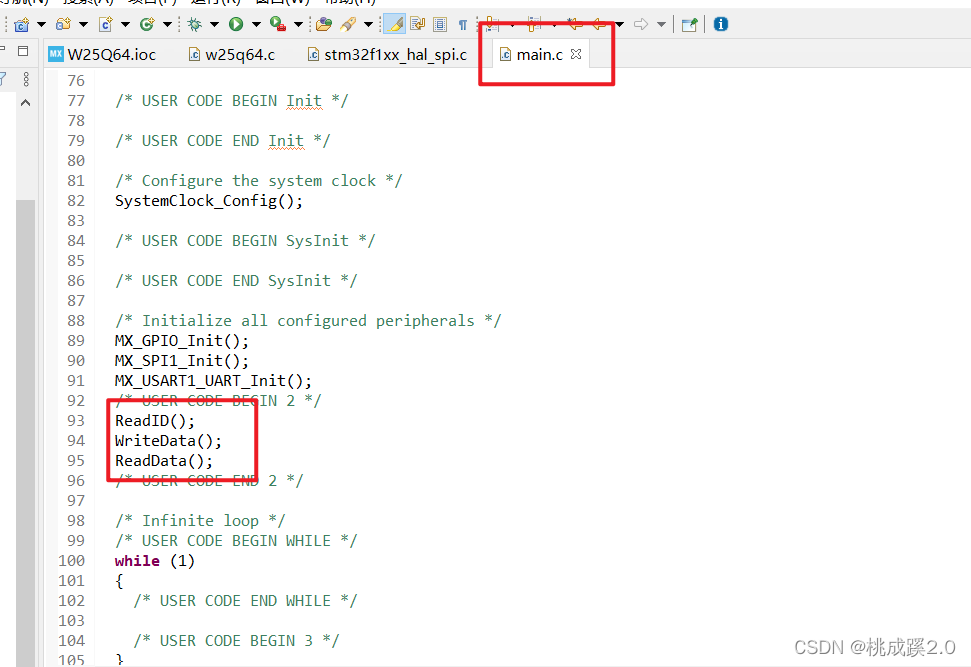This screenshot has width=971, height=667.
Task: Maximize the left side view
Action: click(x=24, y=51)
